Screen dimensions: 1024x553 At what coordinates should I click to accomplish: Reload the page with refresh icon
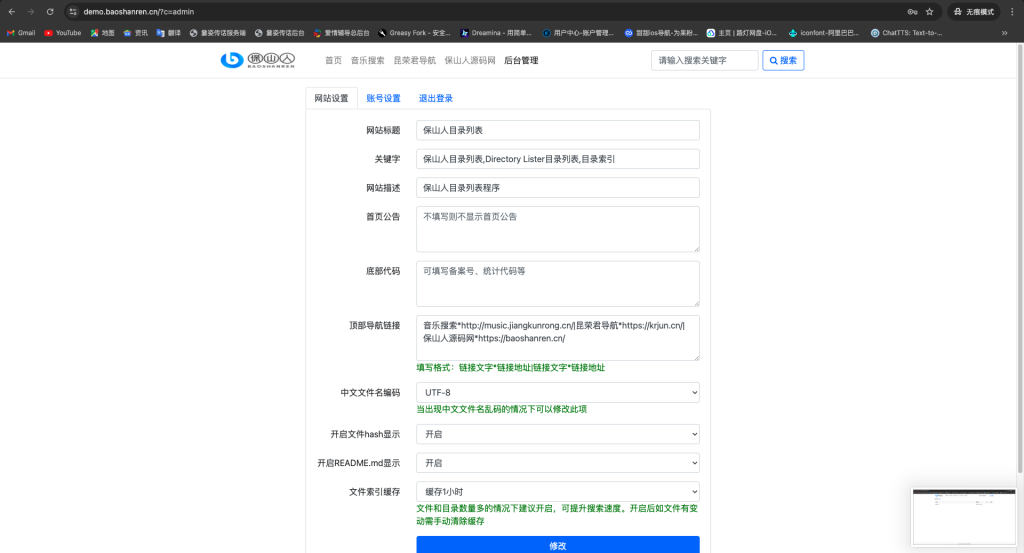pyautogui.click(x=50, y=12)
